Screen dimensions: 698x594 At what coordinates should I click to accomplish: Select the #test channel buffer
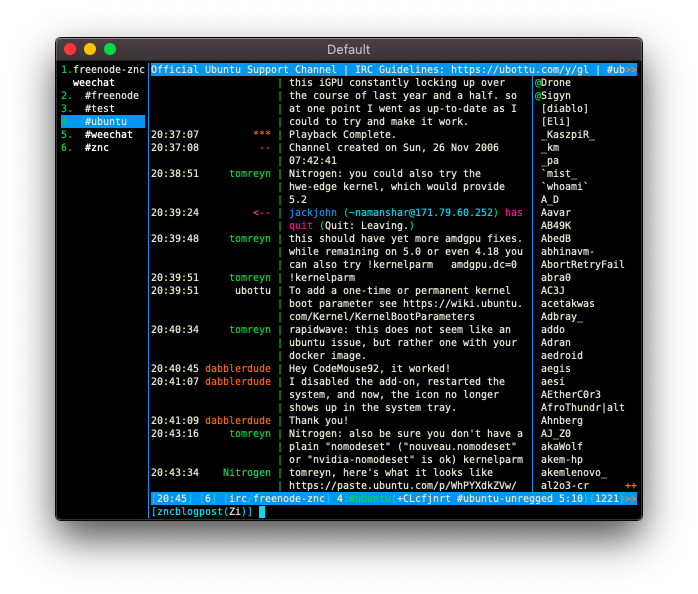pos(102,108)
